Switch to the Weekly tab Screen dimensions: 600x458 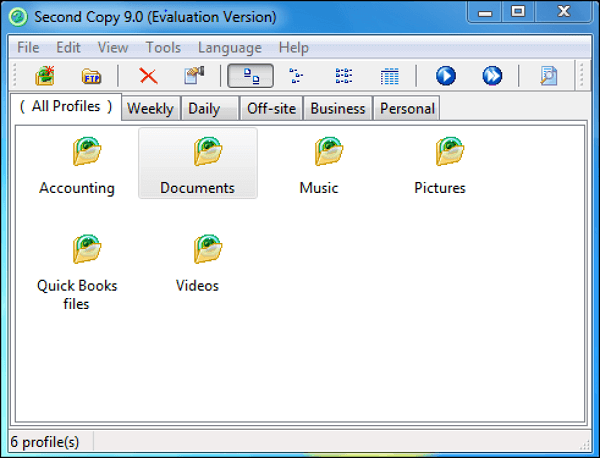(150, 108)
